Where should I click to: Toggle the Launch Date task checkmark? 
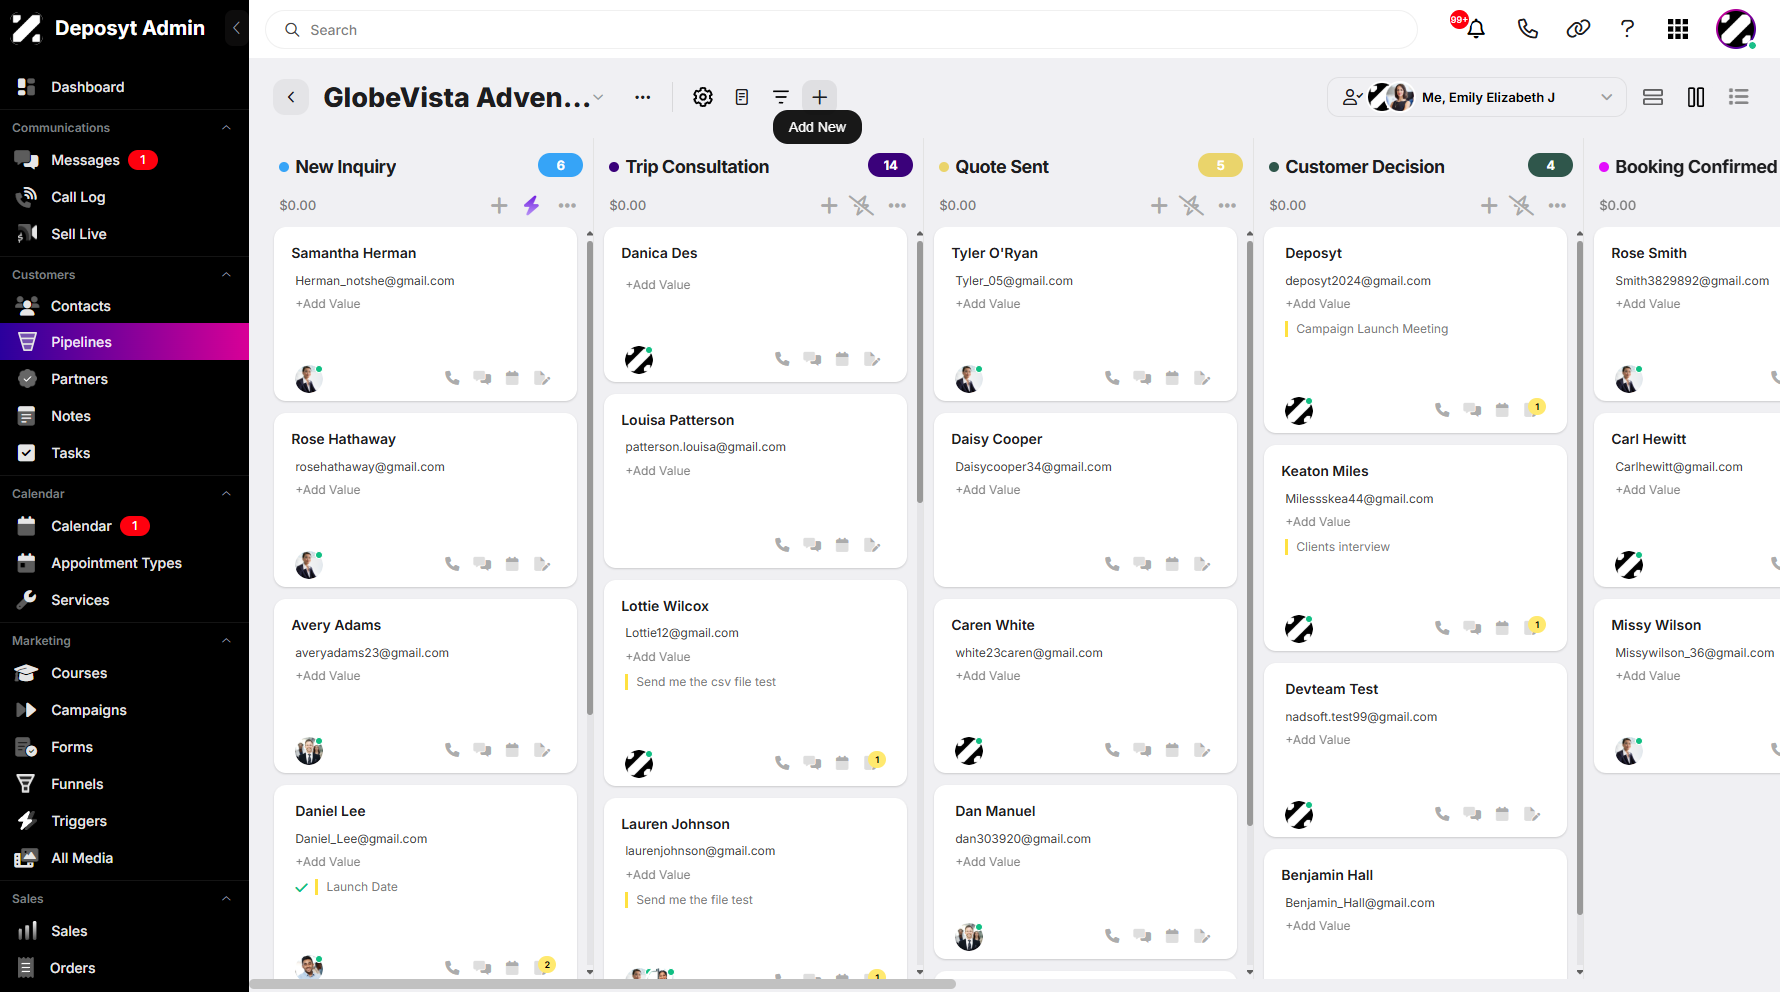coord(301,887)
